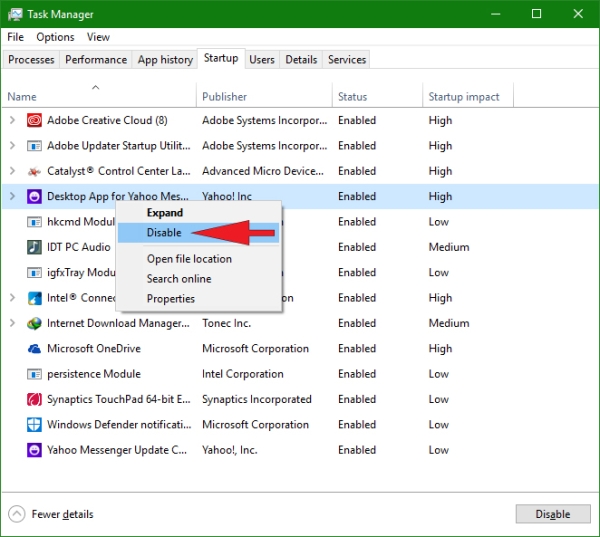Click the Yahoo!, Inc. publisher cell
The height and width of the screenshot is (537, 600).
230,450
